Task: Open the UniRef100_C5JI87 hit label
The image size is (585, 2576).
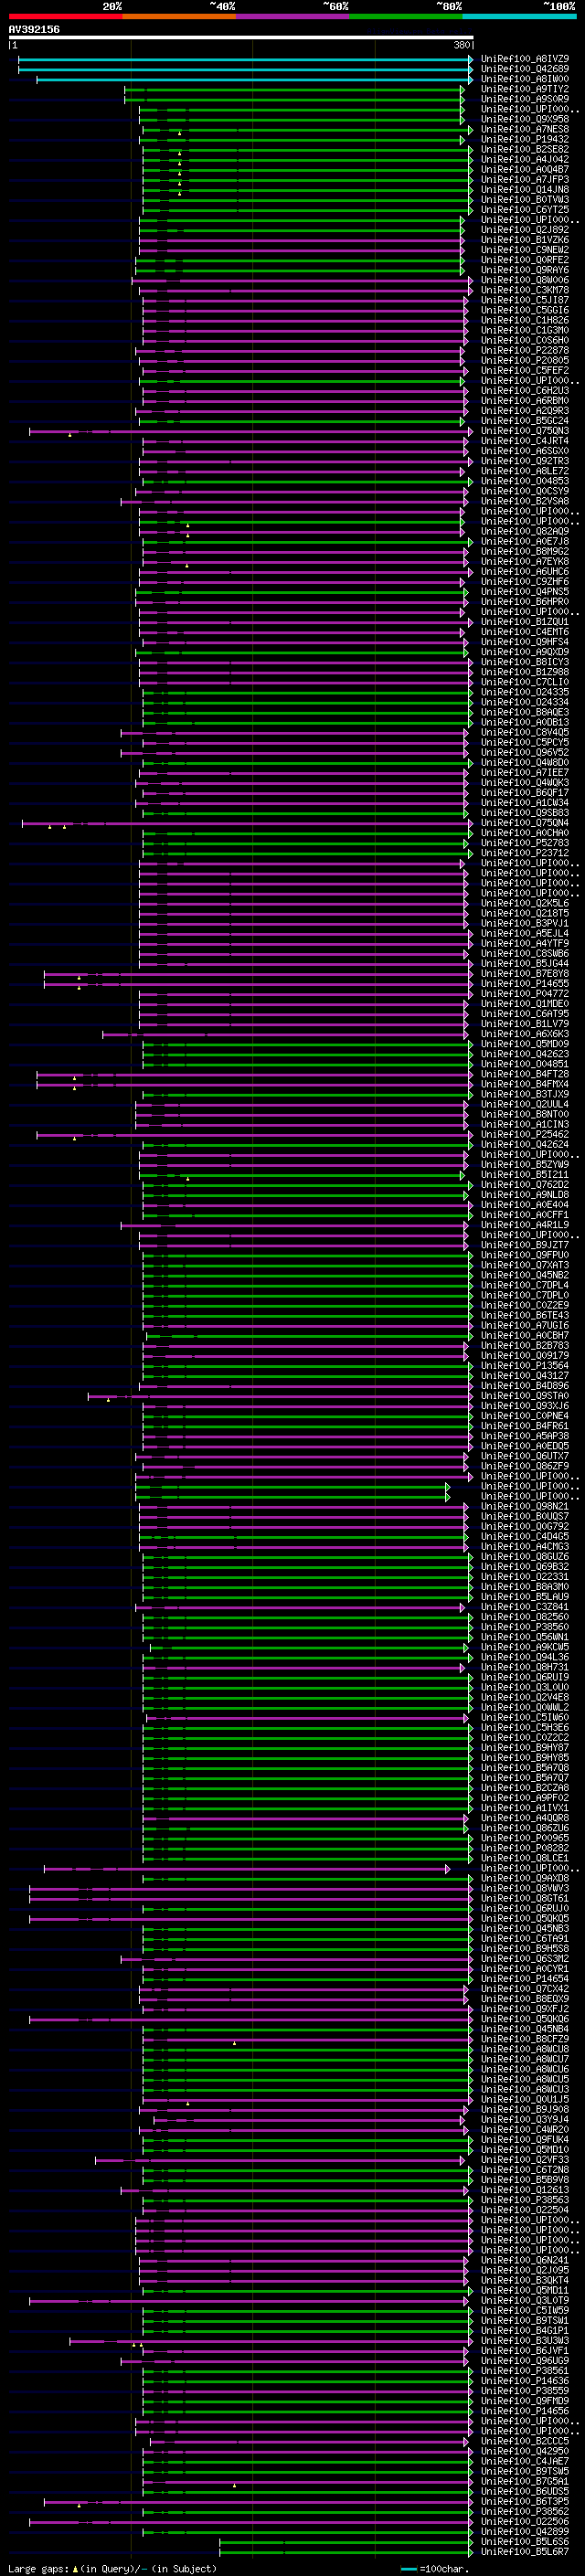Action: [525, 300]
